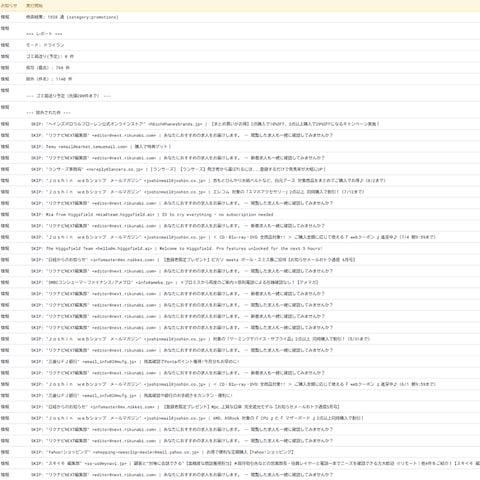Select the SKIP line for Temu
Image resolution: width=480 pixels, height=480 pixels.
click(240, 147)
